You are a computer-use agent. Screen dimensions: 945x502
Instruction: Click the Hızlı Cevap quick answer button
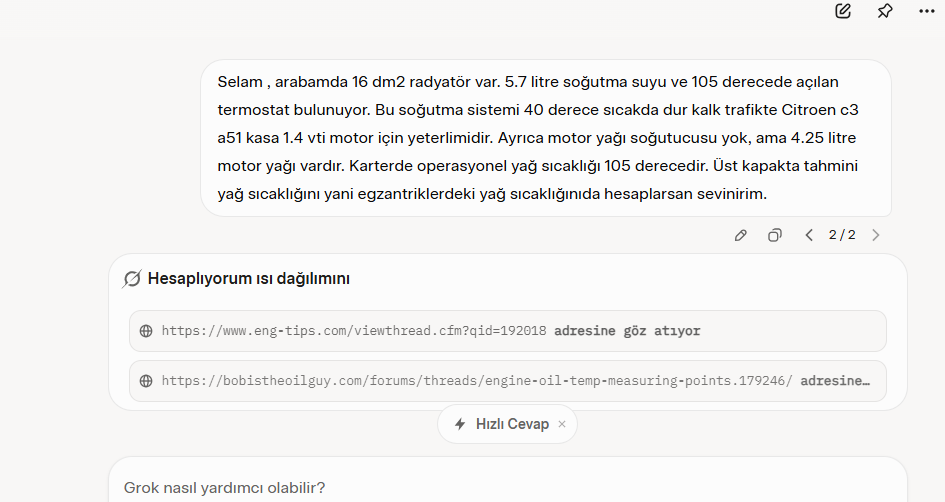(x=507, y=424)
